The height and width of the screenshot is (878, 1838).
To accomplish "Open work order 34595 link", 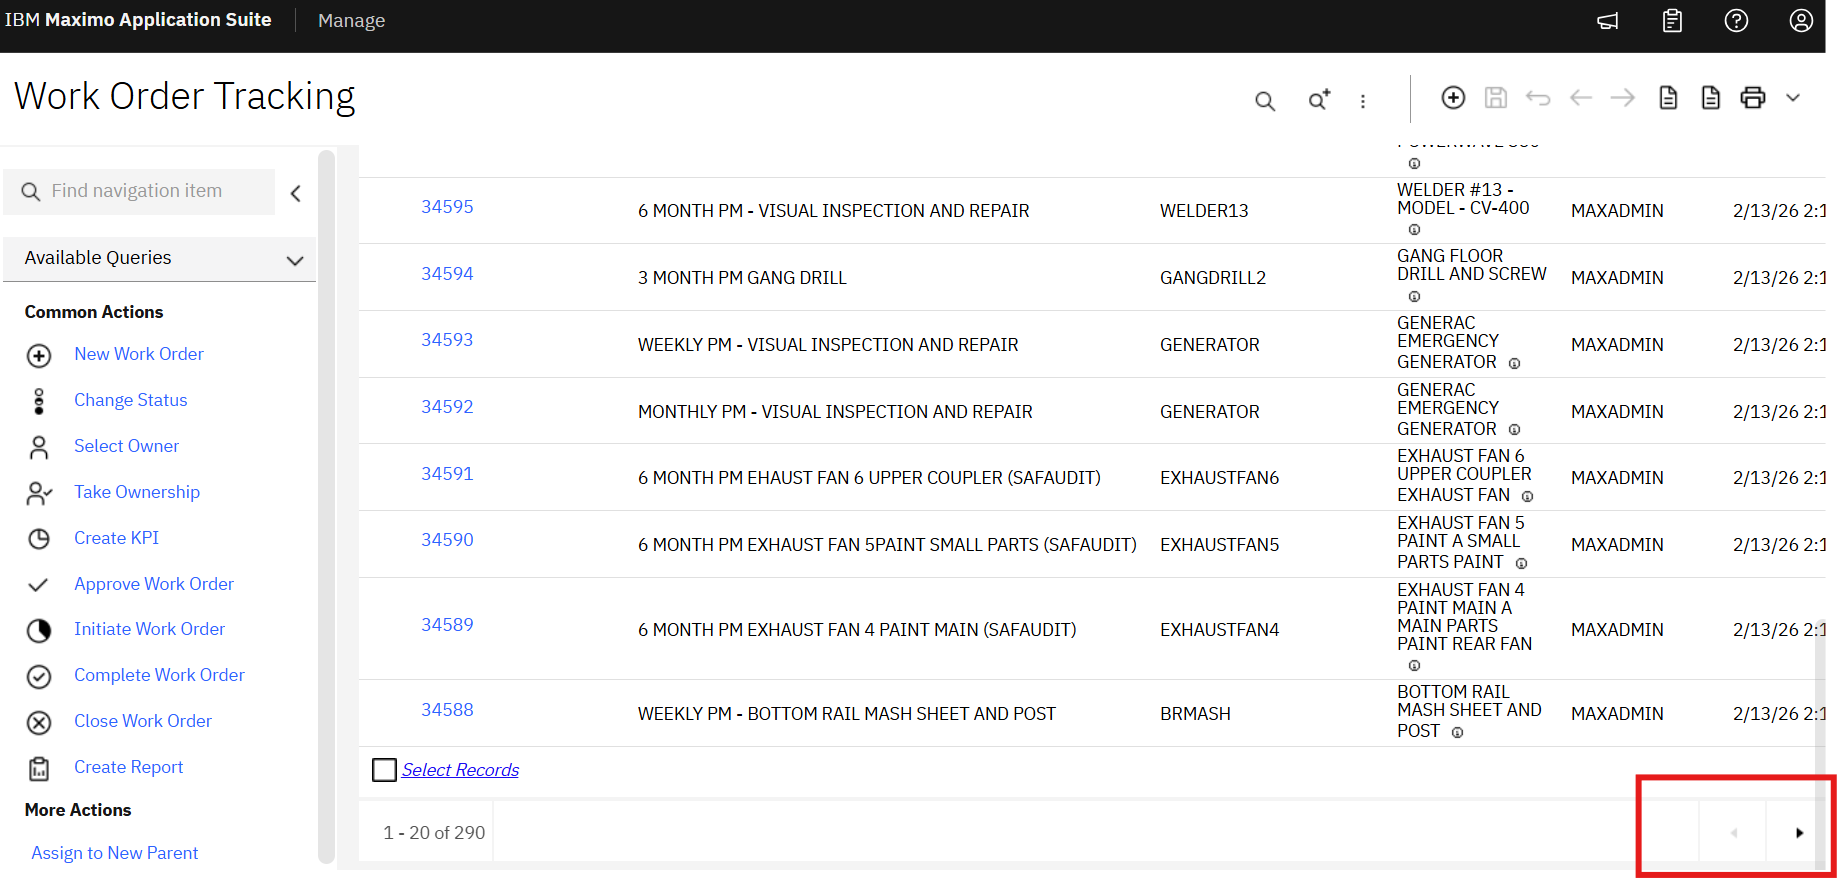I will [447, 207].
